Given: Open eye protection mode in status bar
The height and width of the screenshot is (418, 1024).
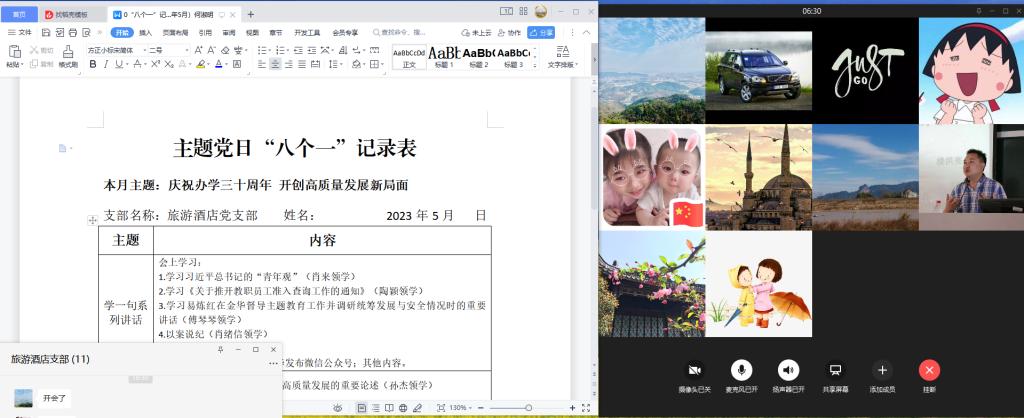Looking at the screenshot, I should [338, 408].
